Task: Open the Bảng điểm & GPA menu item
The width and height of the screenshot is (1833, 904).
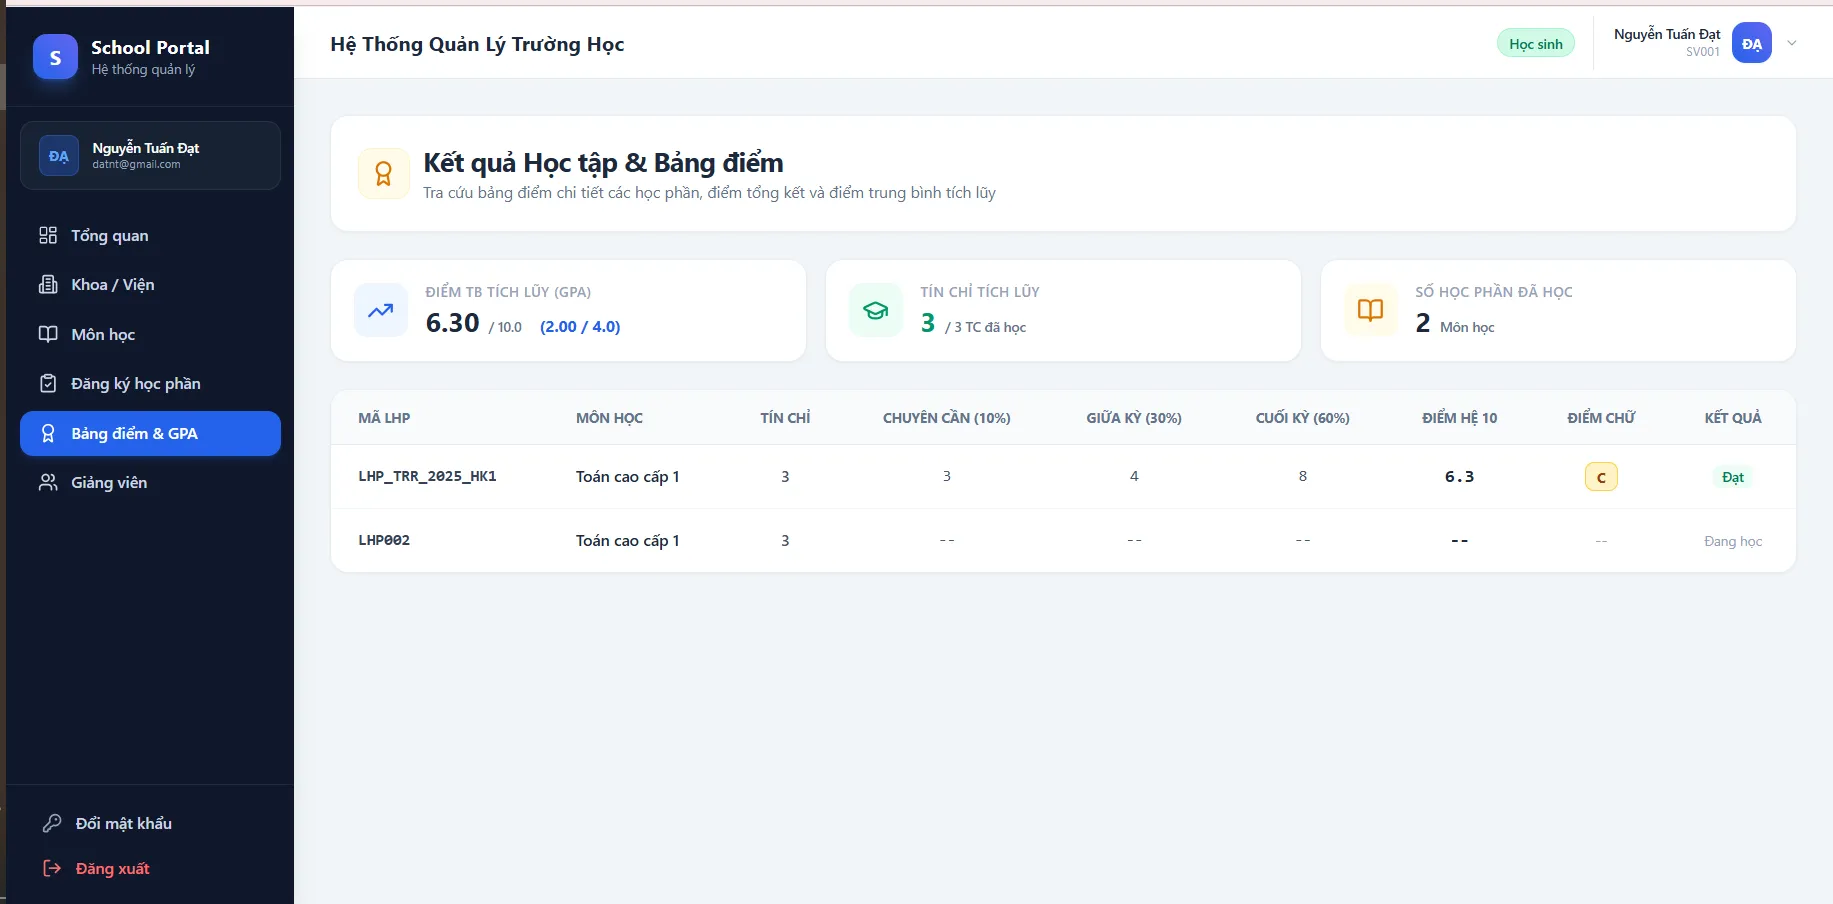Action: tap(150, 433)
